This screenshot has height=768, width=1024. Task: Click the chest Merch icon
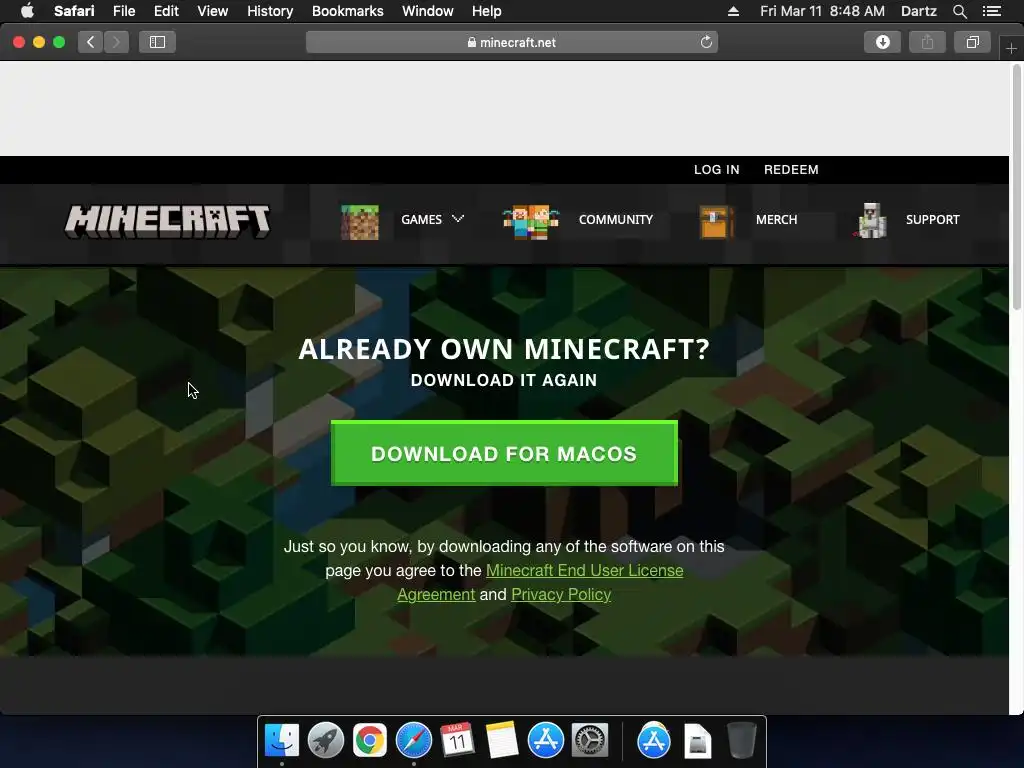[x=716, y=222]
